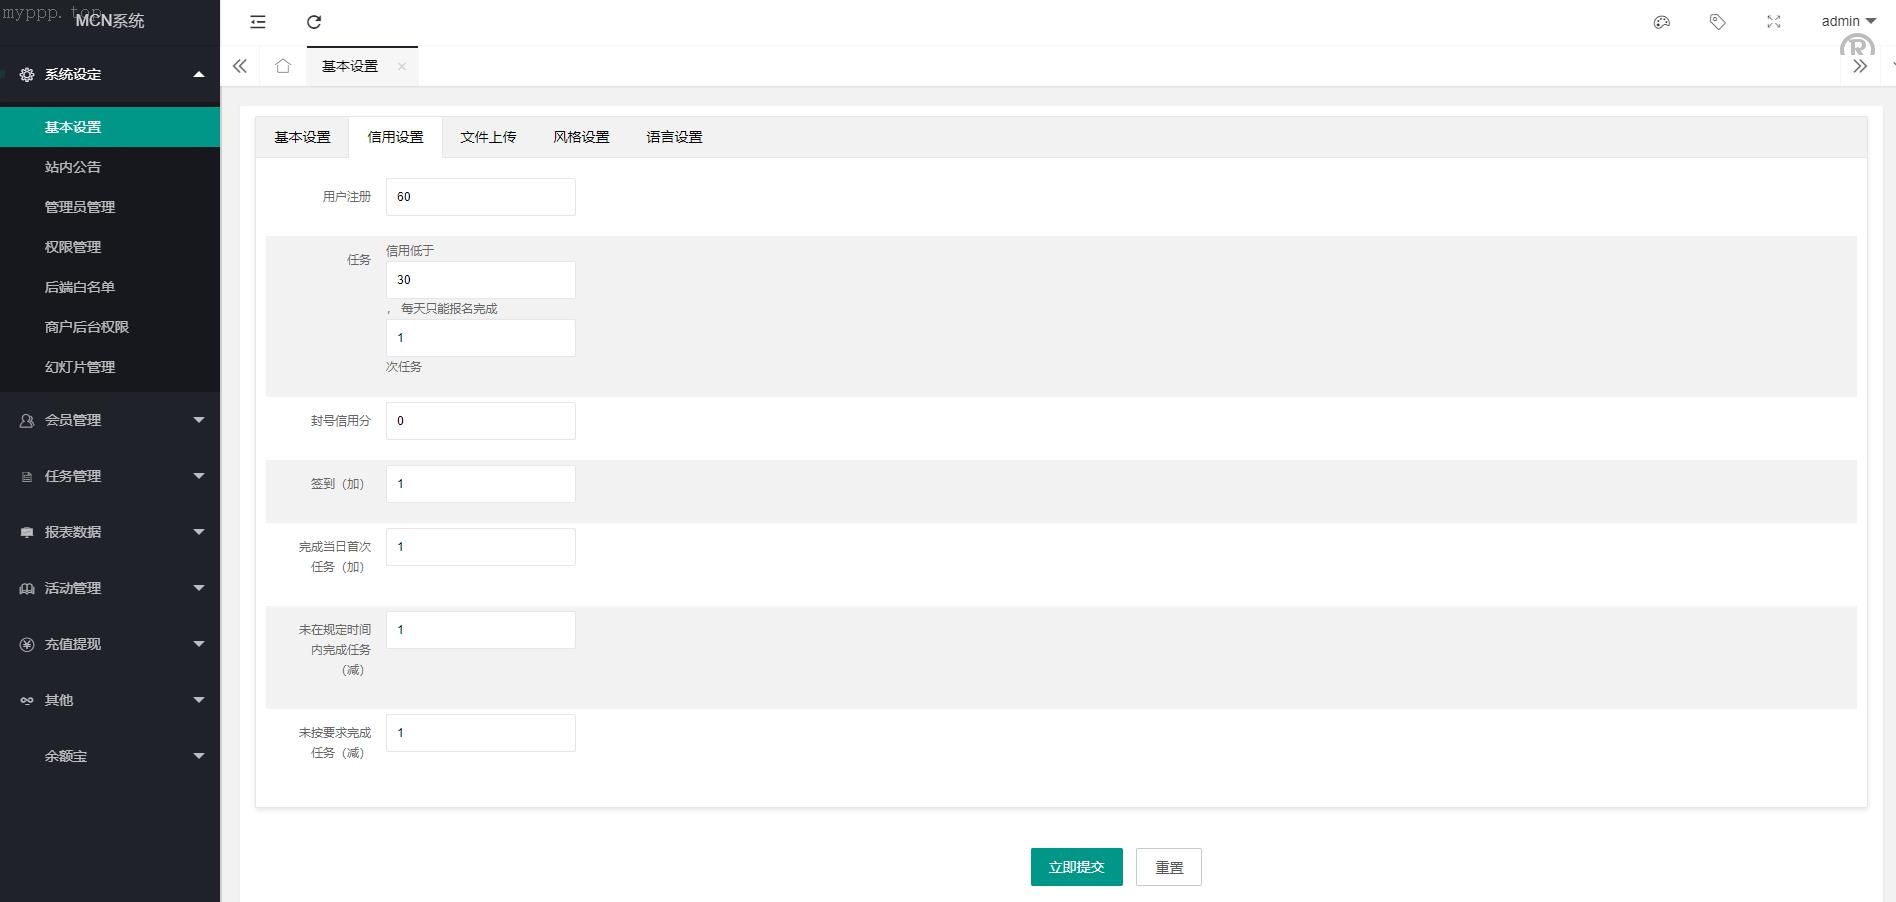This screenshot has height=902, width=1896.
Task: Click the sidebar collapse menu icon
Action: pos(258,22)
